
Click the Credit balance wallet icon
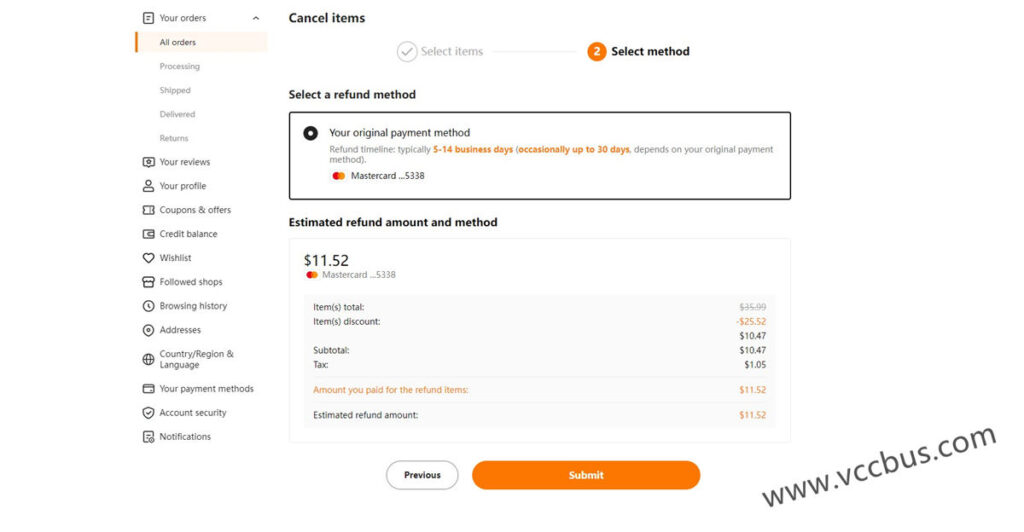[x=149, y=234]
